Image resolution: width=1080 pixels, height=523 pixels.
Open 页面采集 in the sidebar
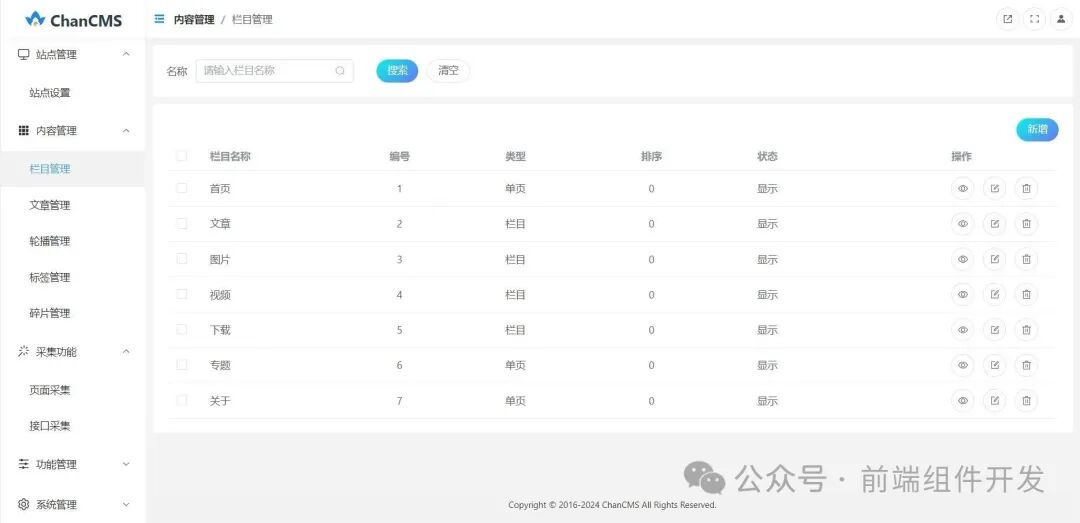pos(50,390)
